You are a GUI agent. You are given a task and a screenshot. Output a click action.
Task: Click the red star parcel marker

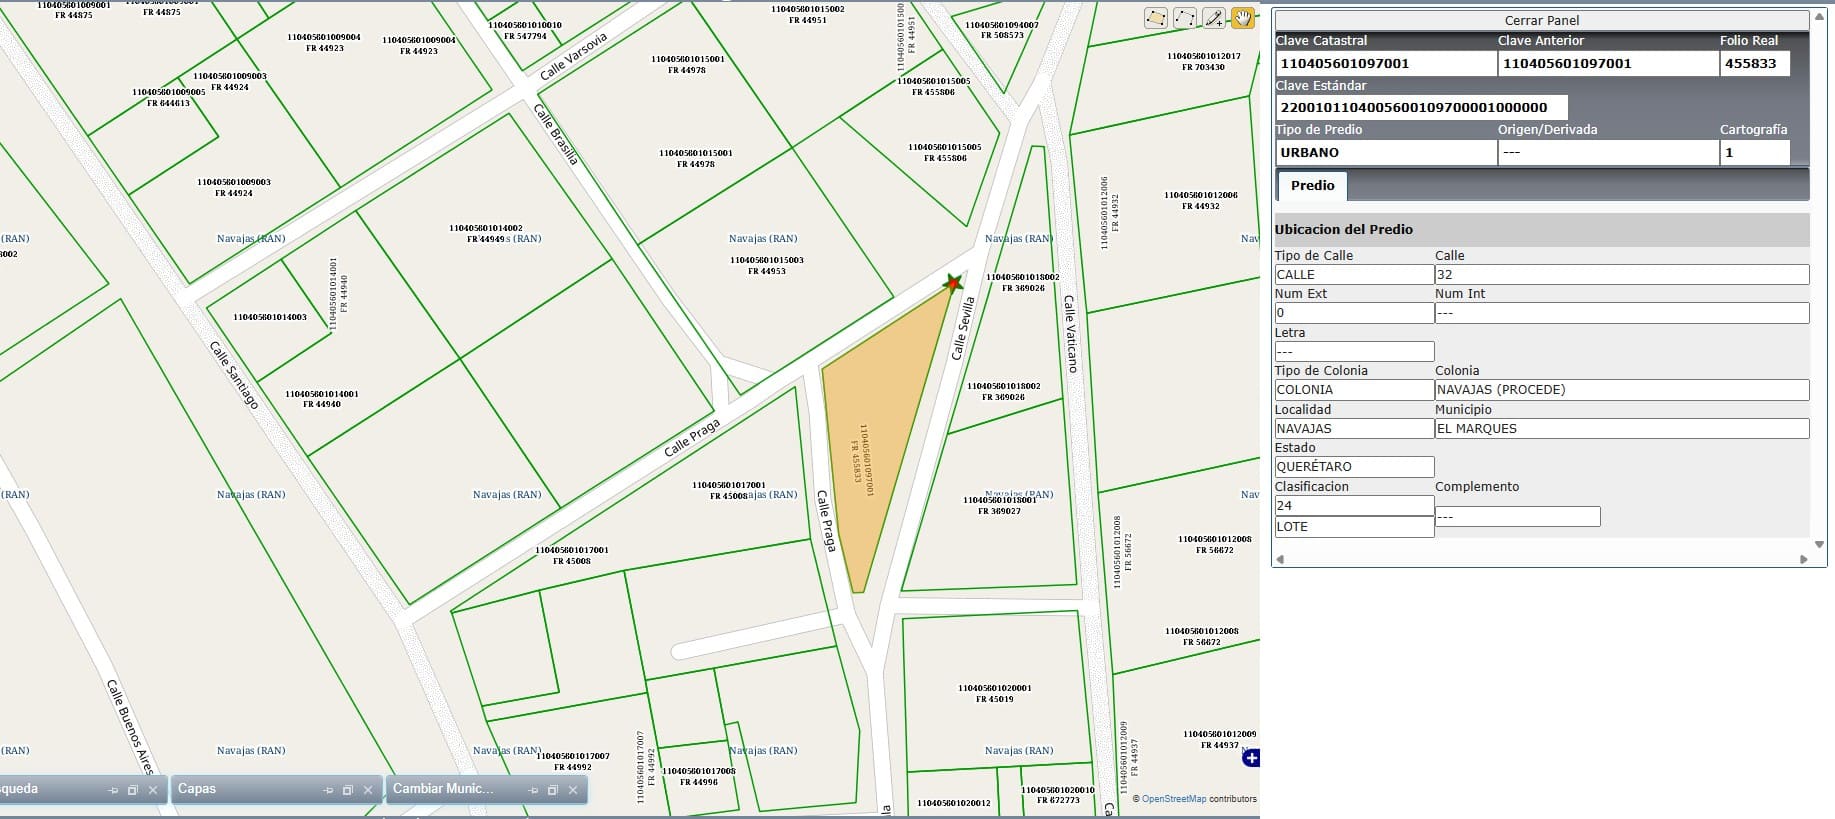pos(953,283)
